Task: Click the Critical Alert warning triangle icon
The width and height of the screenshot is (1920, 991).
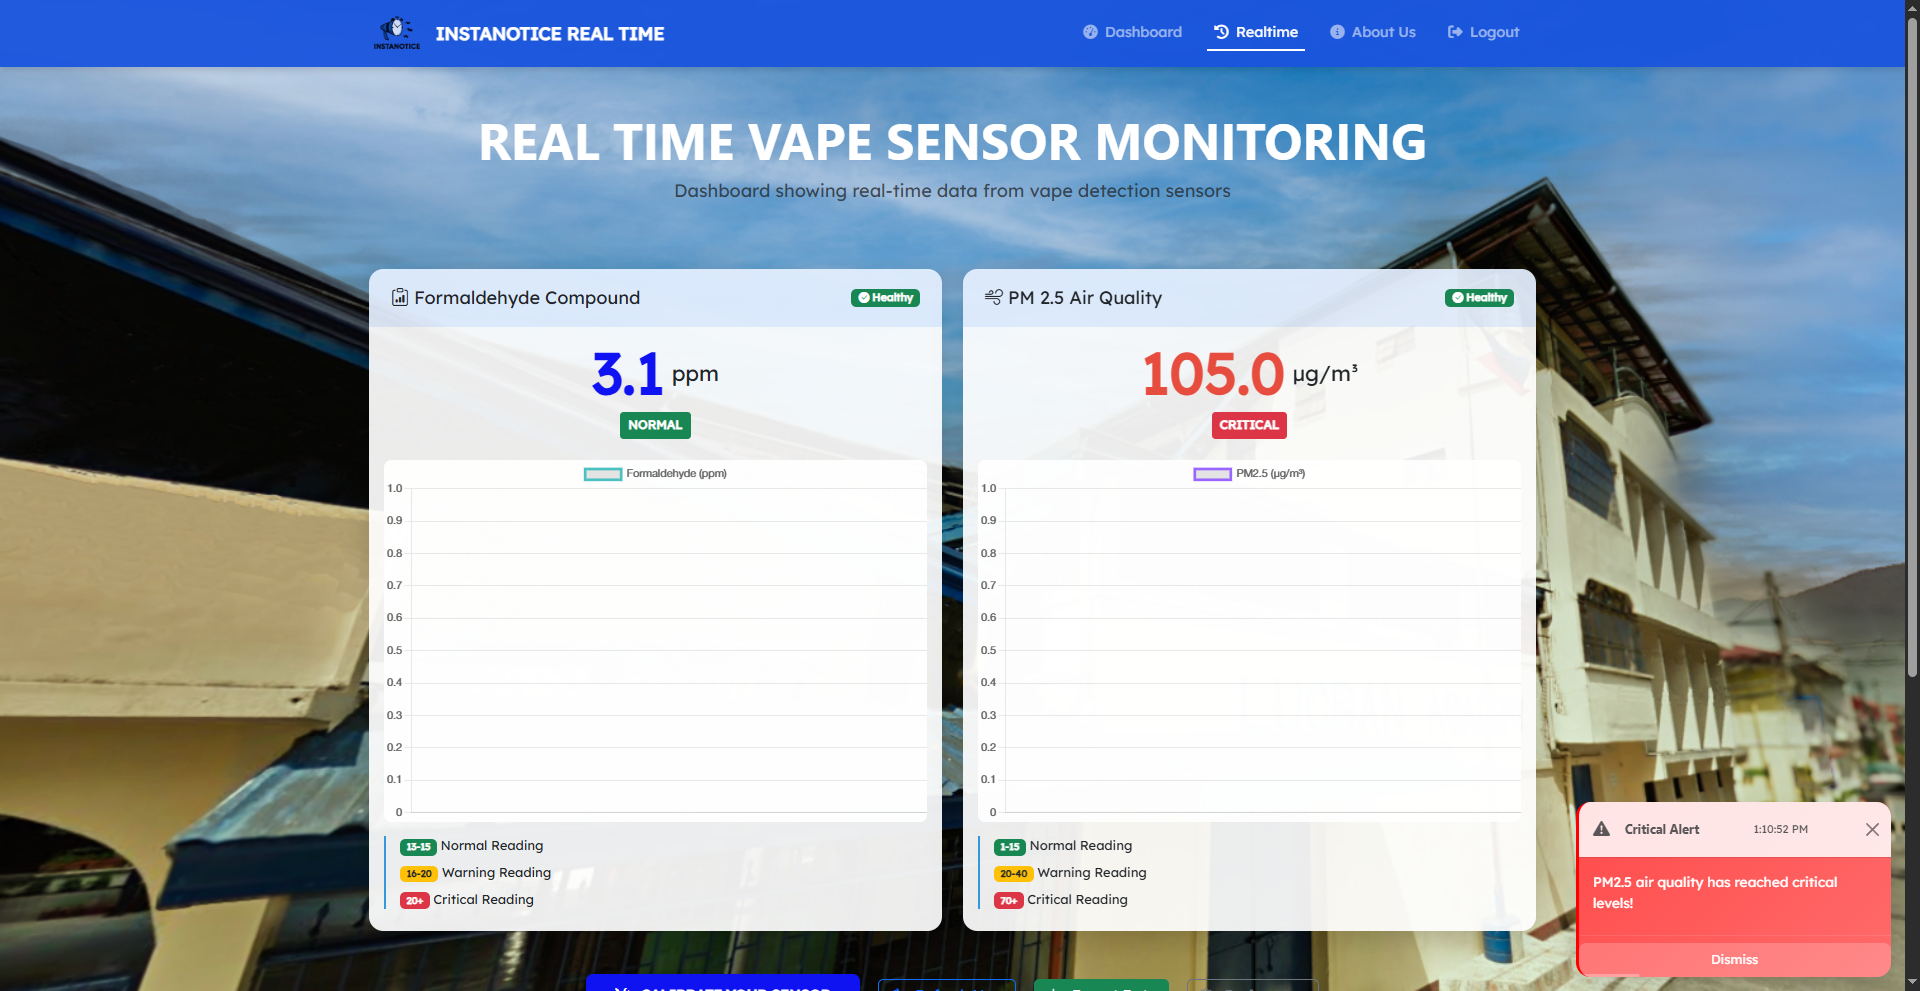Action: pyautogui.click(x=1601, y=829)
